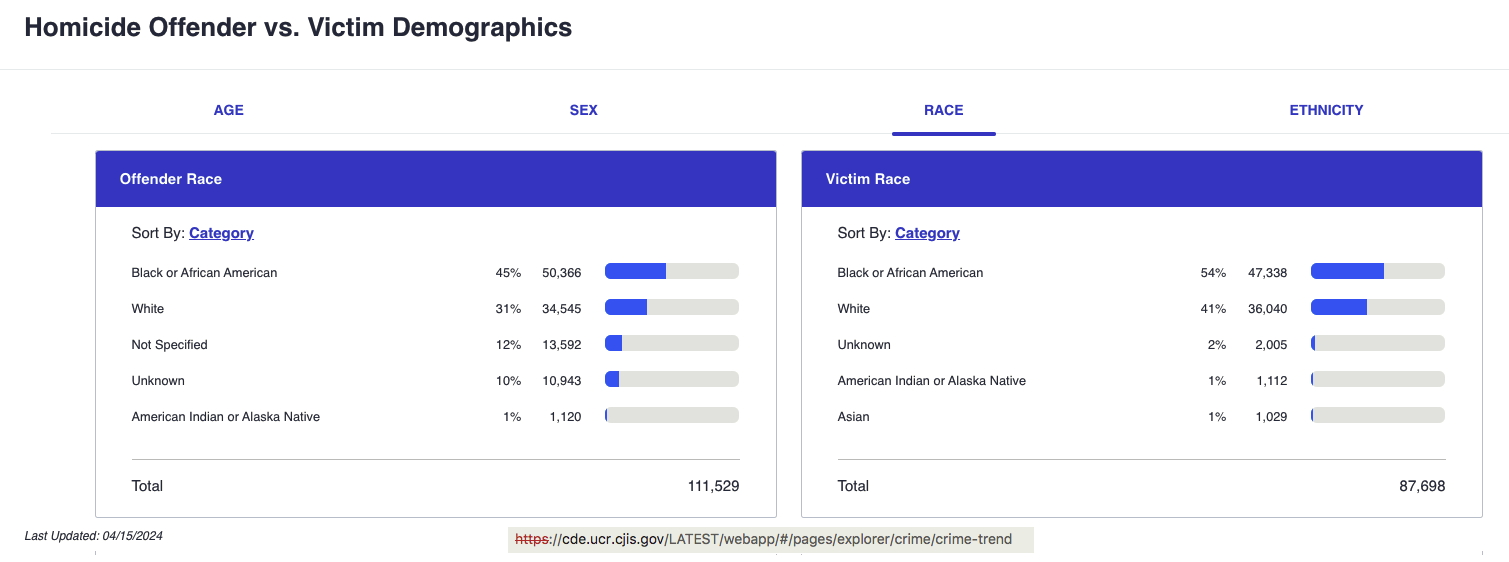Click the Victim Race panel header
Image resolution: width=1509 pixels, height=562 pixels.
1142,179
